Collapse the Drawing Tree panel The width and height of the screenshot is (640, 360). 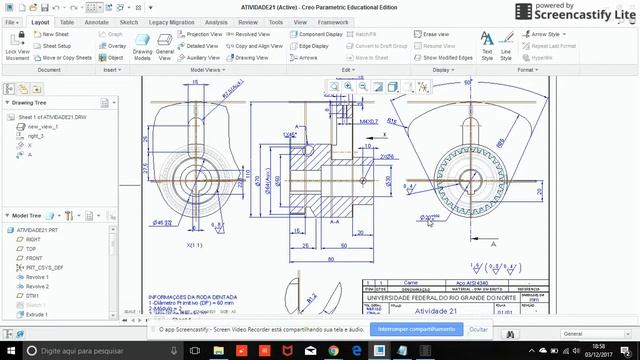[x=7, y=102]
